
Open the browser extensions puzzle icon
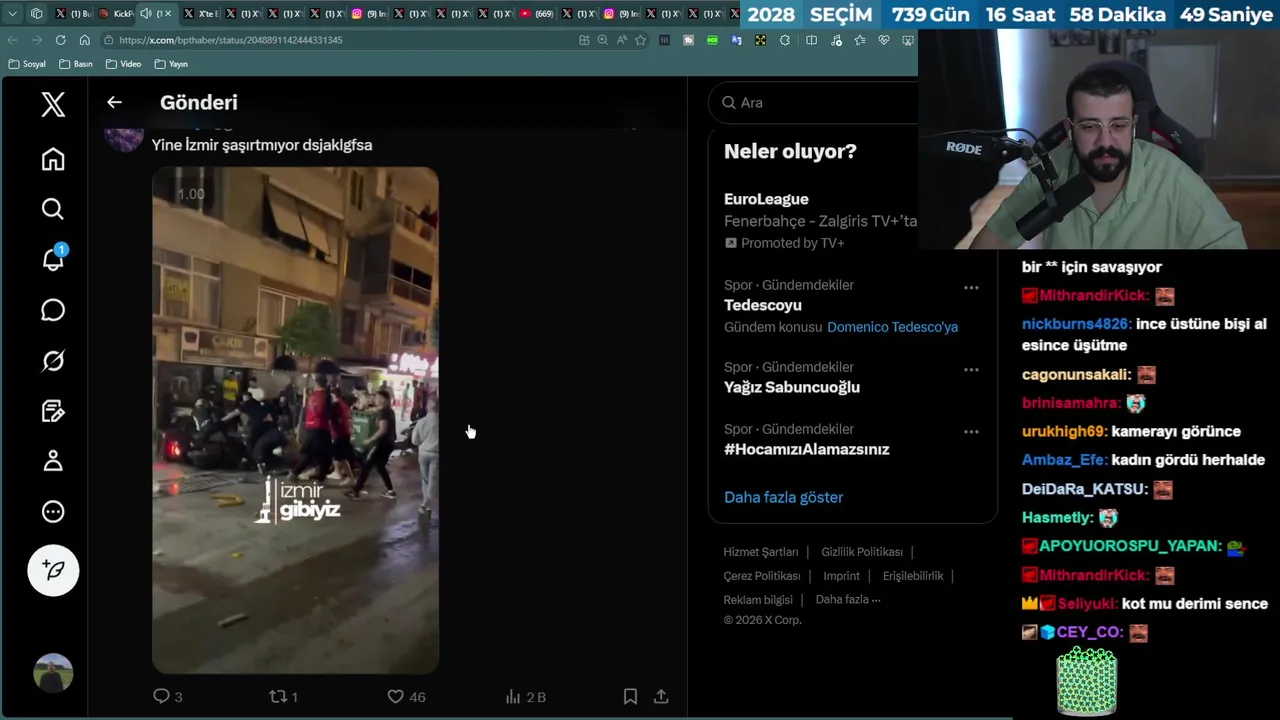tap(784, 40)
